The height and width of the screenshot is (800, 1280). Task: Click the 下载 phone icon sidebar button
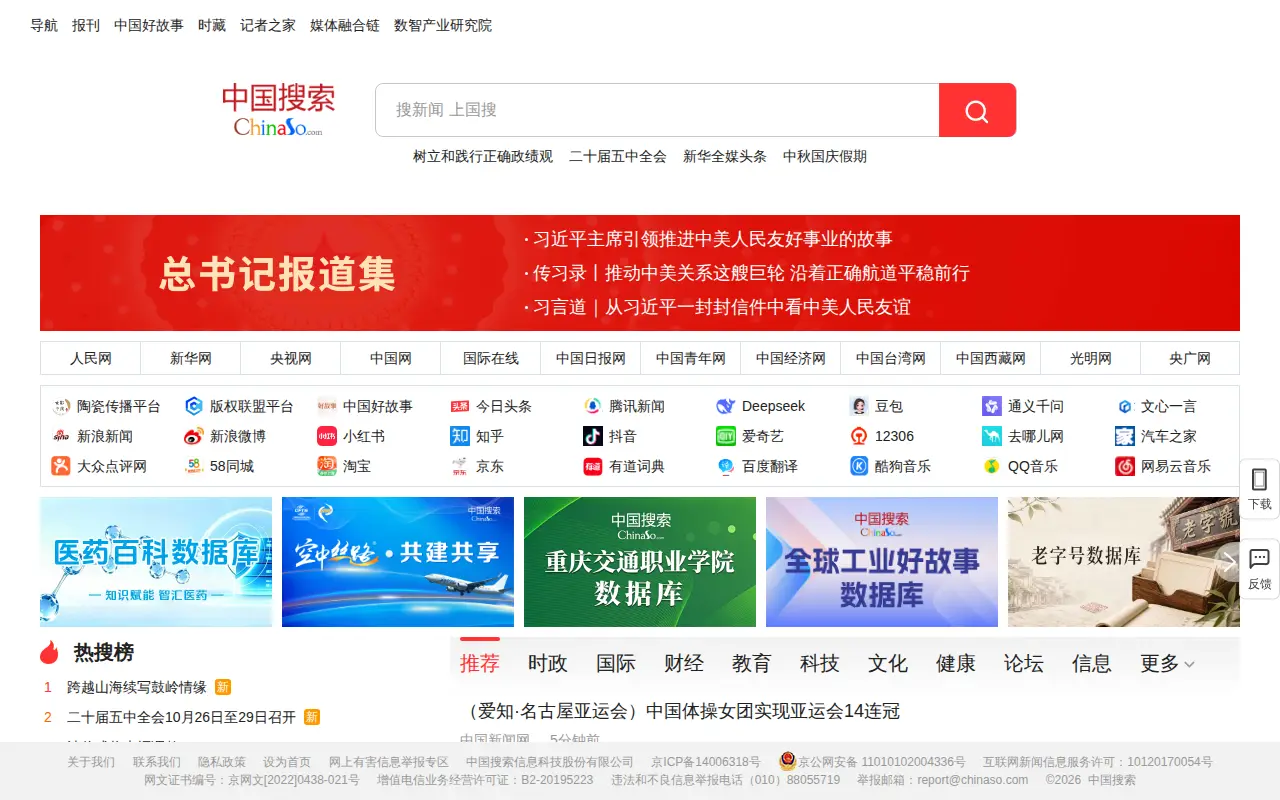click(1260, 488)
